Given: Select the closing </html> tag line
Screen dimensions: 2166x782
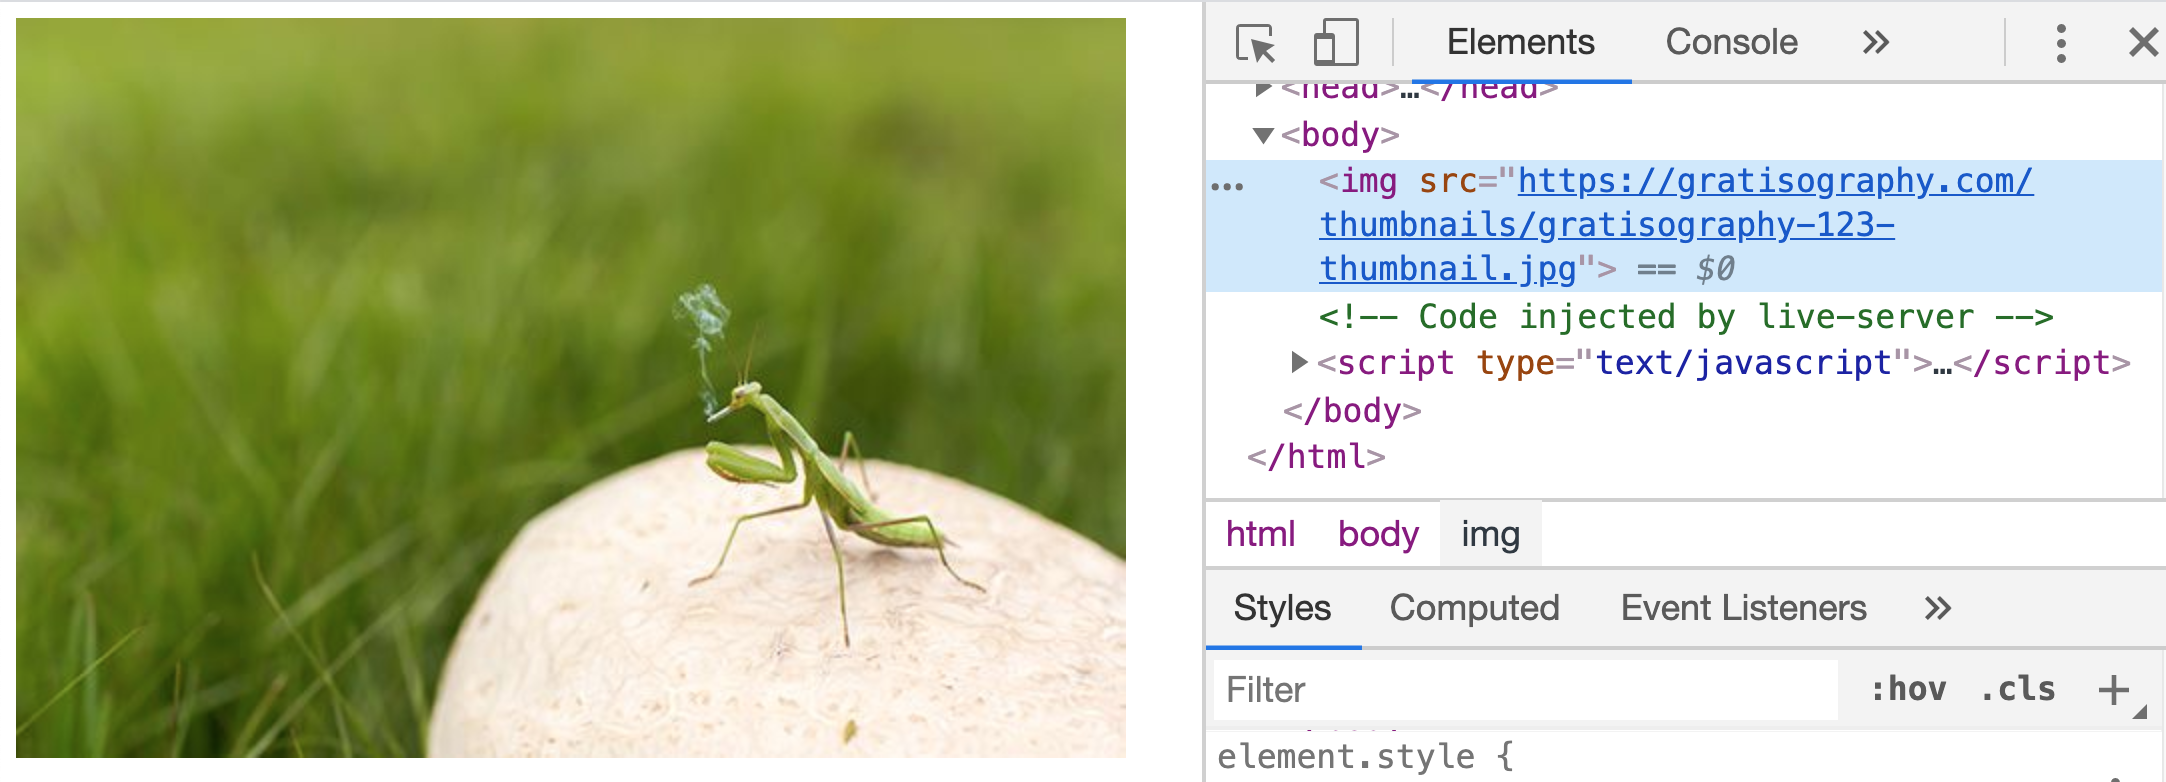Looking at the screenshot, I should tap(1316, 457).
